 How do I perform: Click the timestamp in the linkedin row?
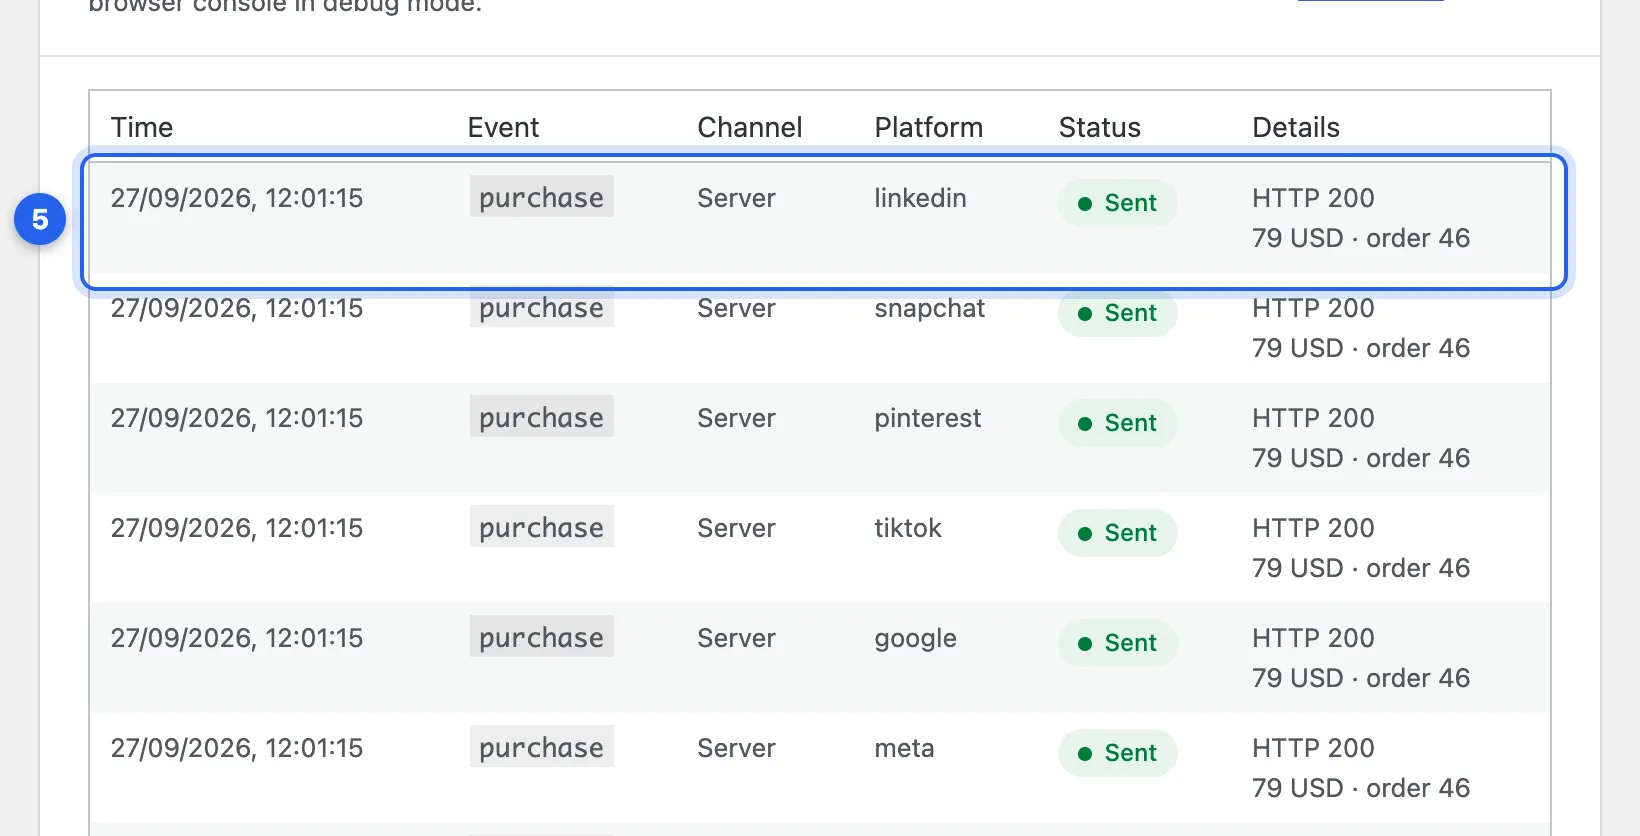click(x=237, y=198)
